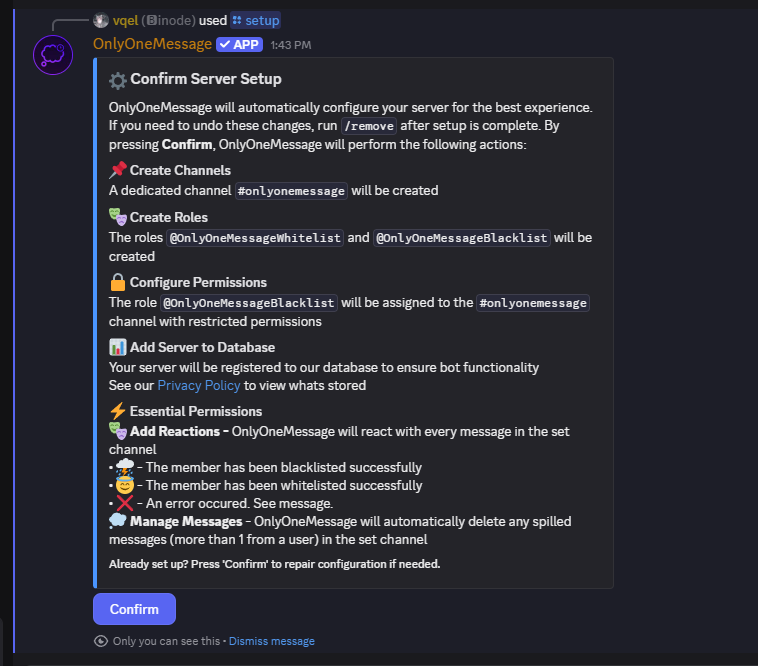This screenshot has height=666, width=758.
Task: Click the lock icon beside Configure Permissions
Action: 117,282
